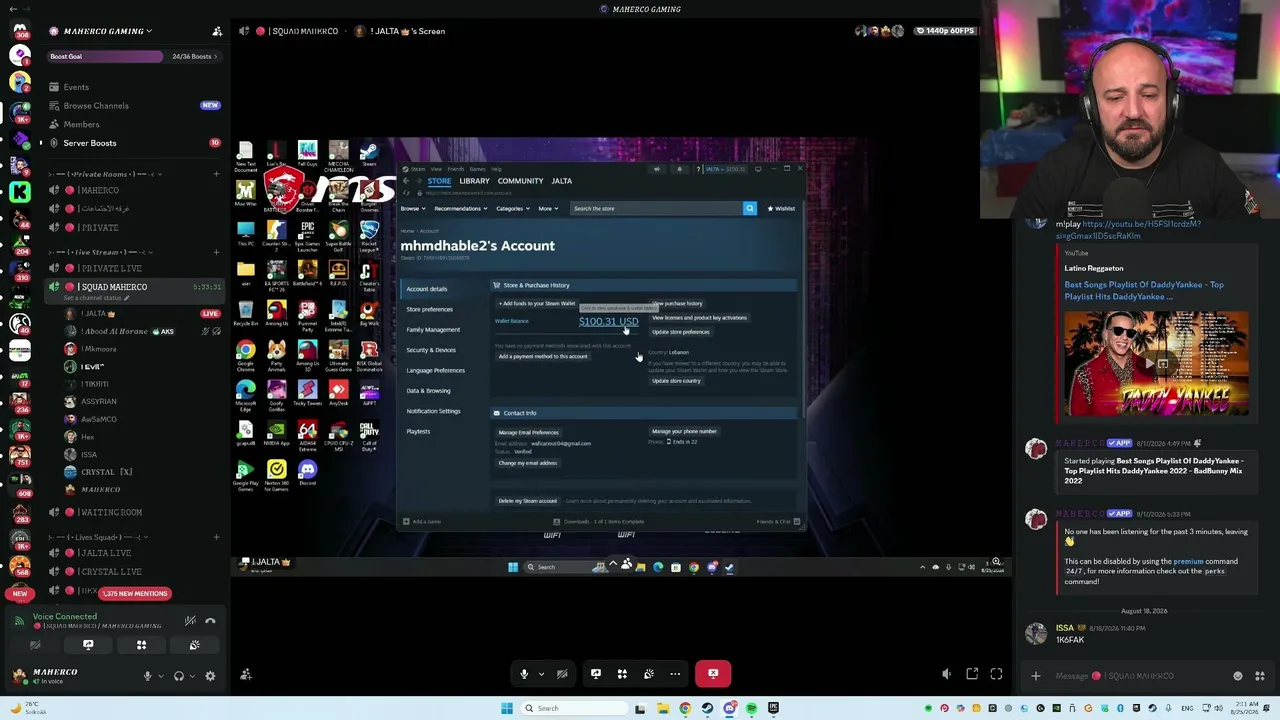Join the MAHERCO voice channel
1280x720 pixels.
pyautogui.click(x=99, y=190)
